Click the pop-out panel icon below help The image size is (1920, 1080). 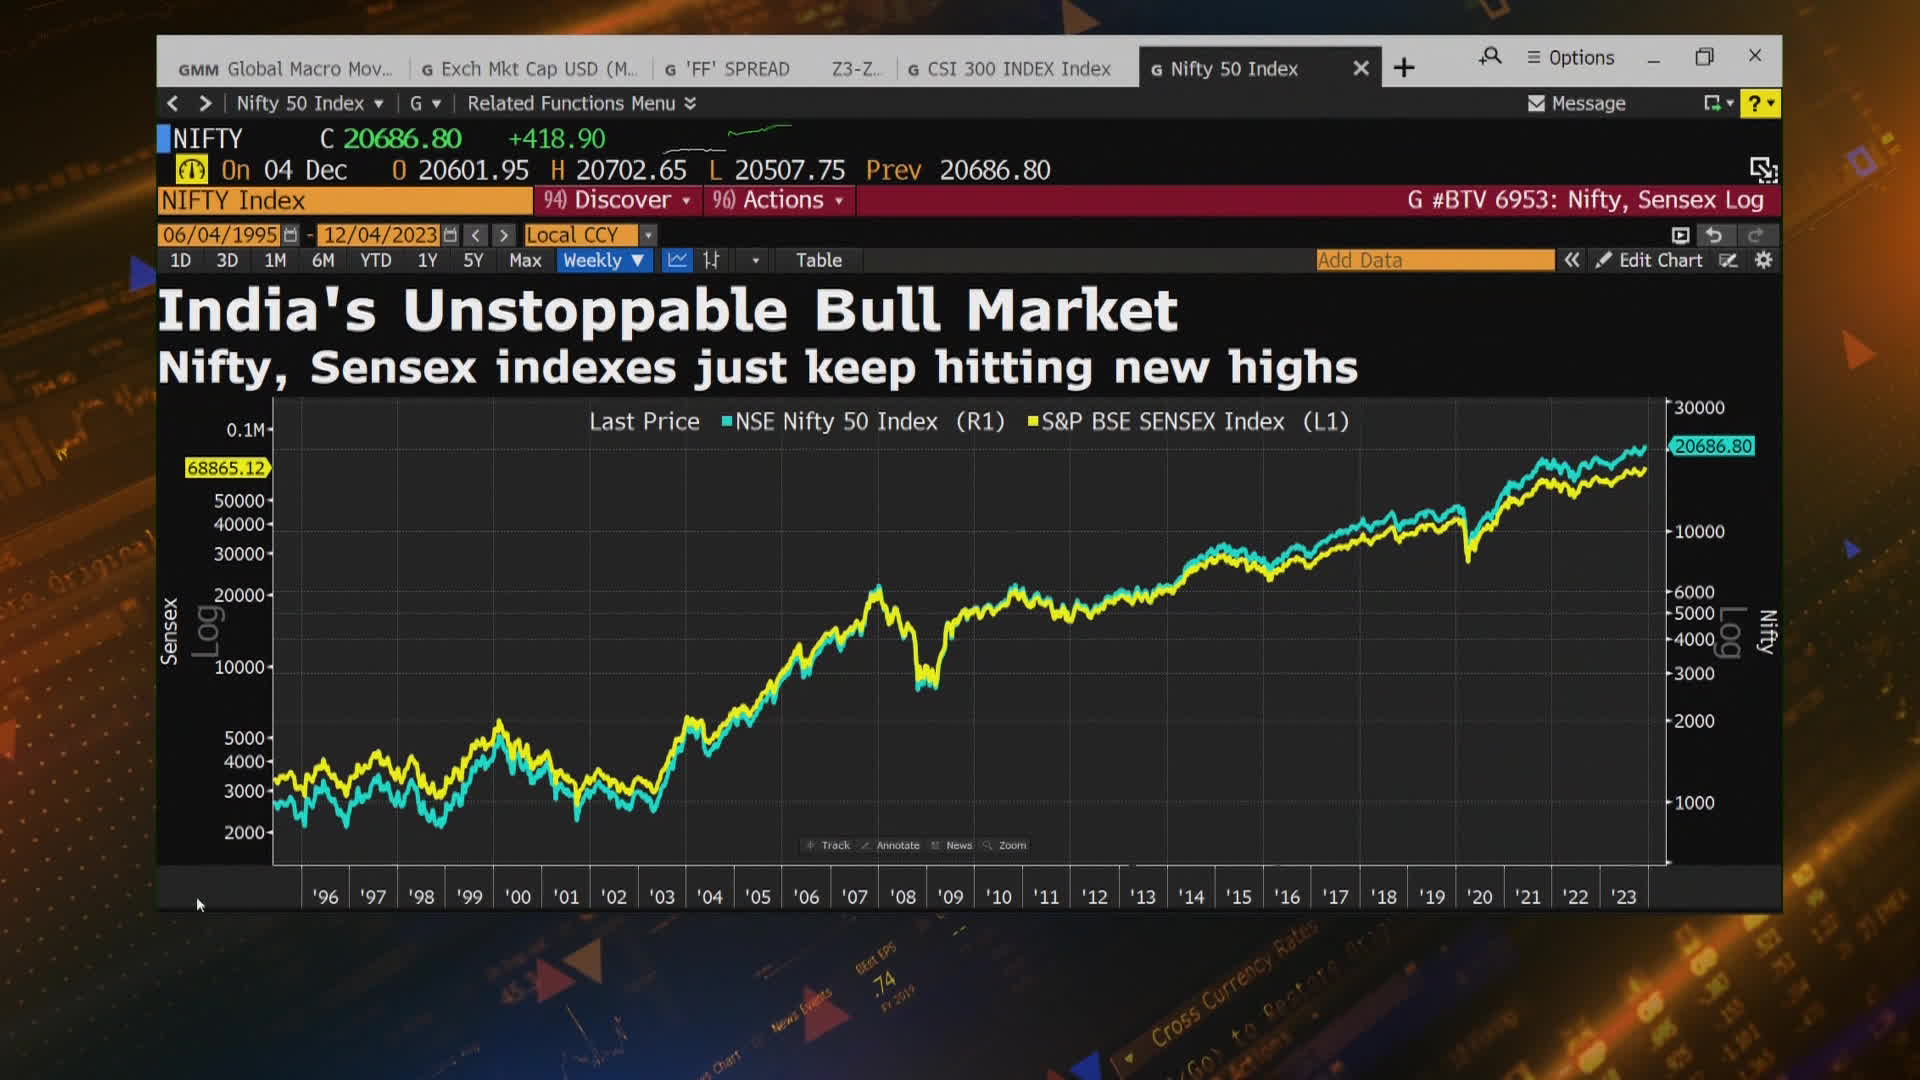(x=1762, y=170)
